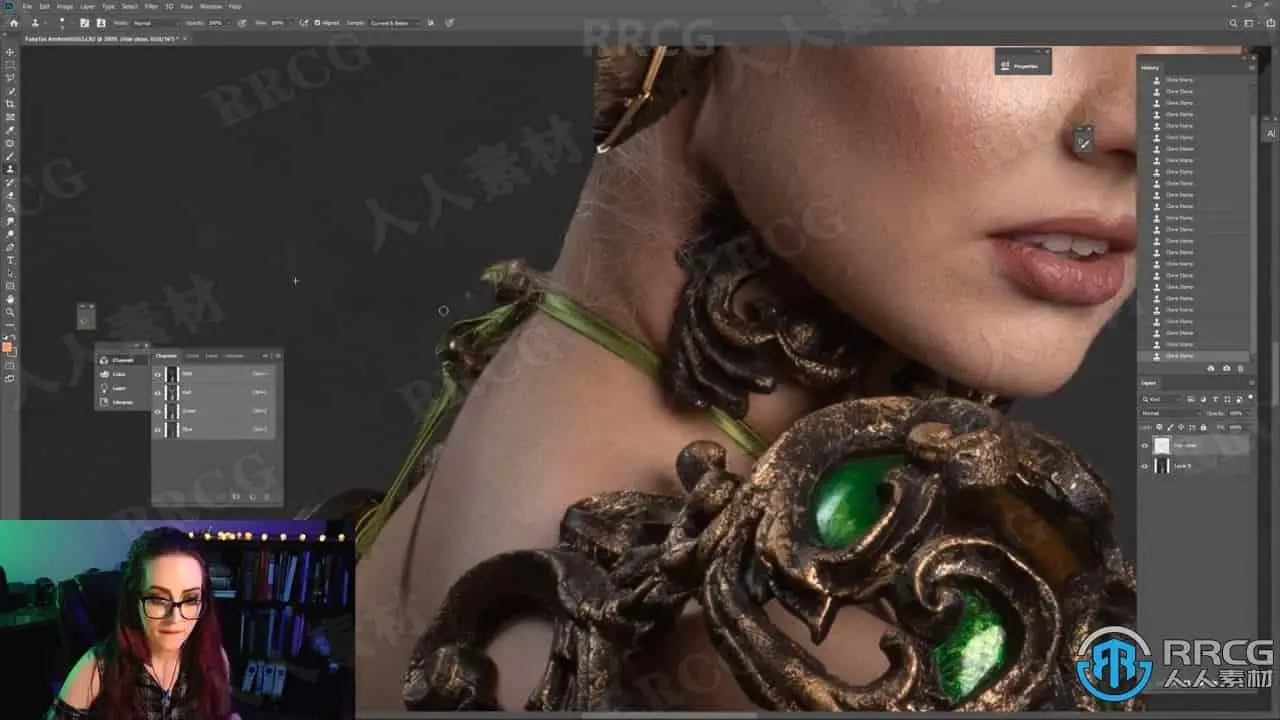1280x720 pixels.
Task: Open the Layers panel menu
Action: [1252, 383]
